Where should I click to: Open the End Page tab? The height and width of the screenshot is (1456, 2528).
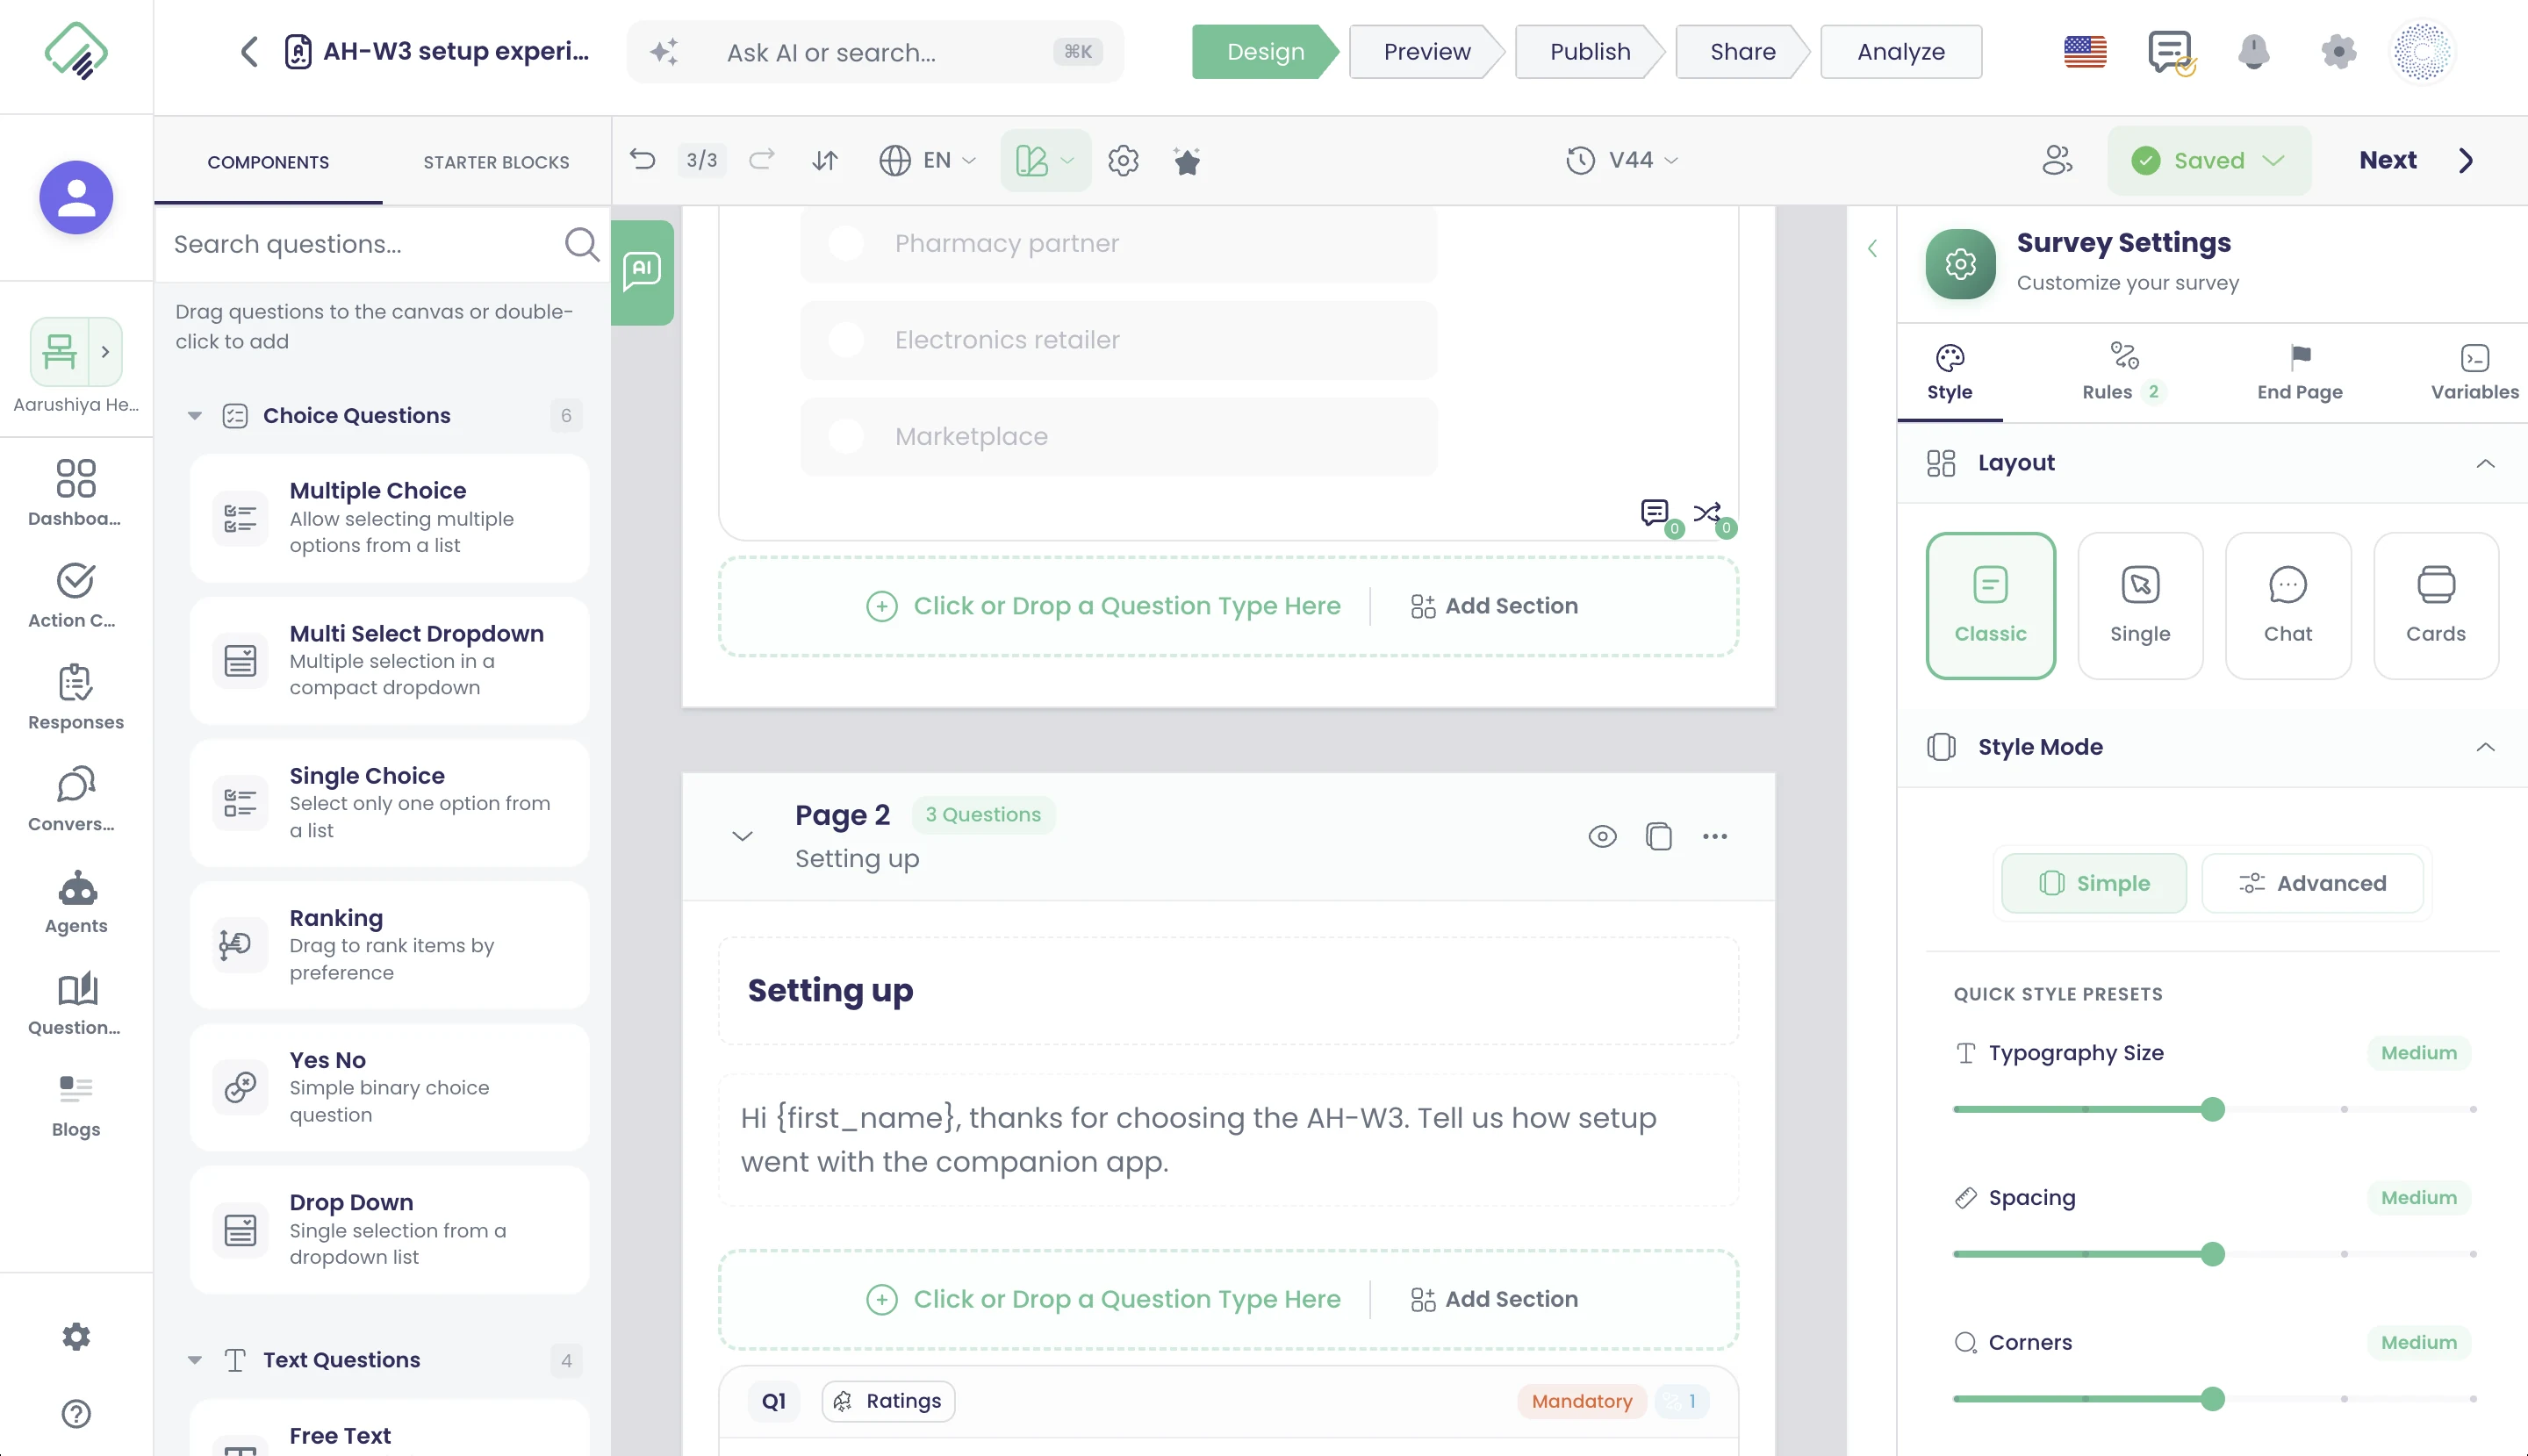(2300, 371)
